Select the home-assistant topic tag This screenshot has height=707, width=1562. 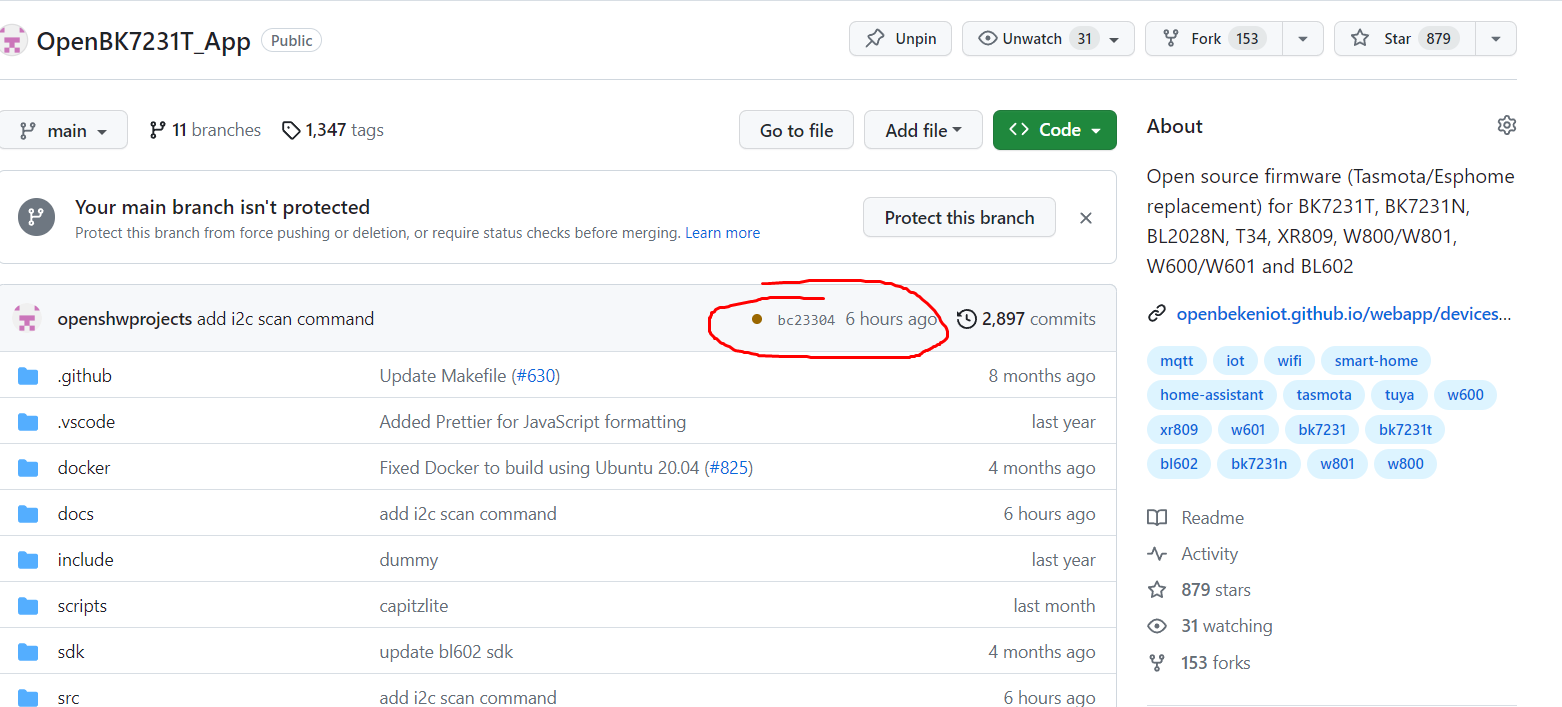point(1212,395)
